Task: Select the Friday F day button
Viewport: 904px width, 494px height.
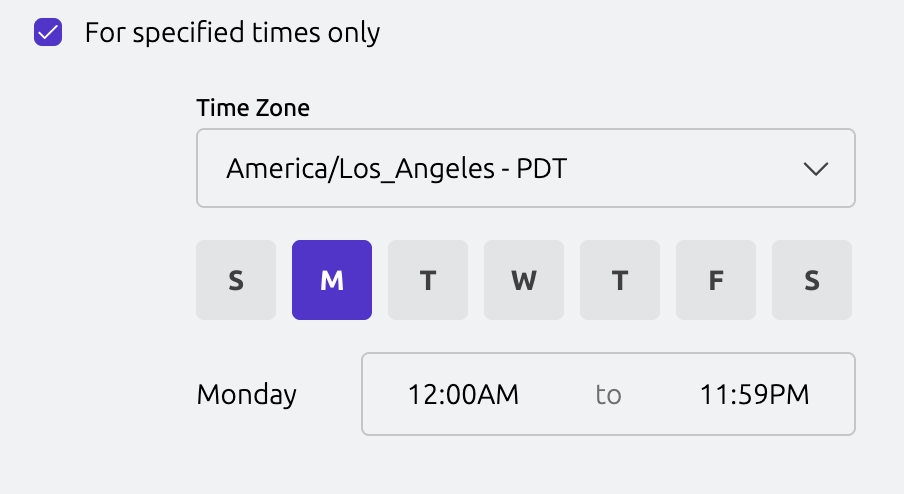Action: pyautogui.click(x=716, y=281)
